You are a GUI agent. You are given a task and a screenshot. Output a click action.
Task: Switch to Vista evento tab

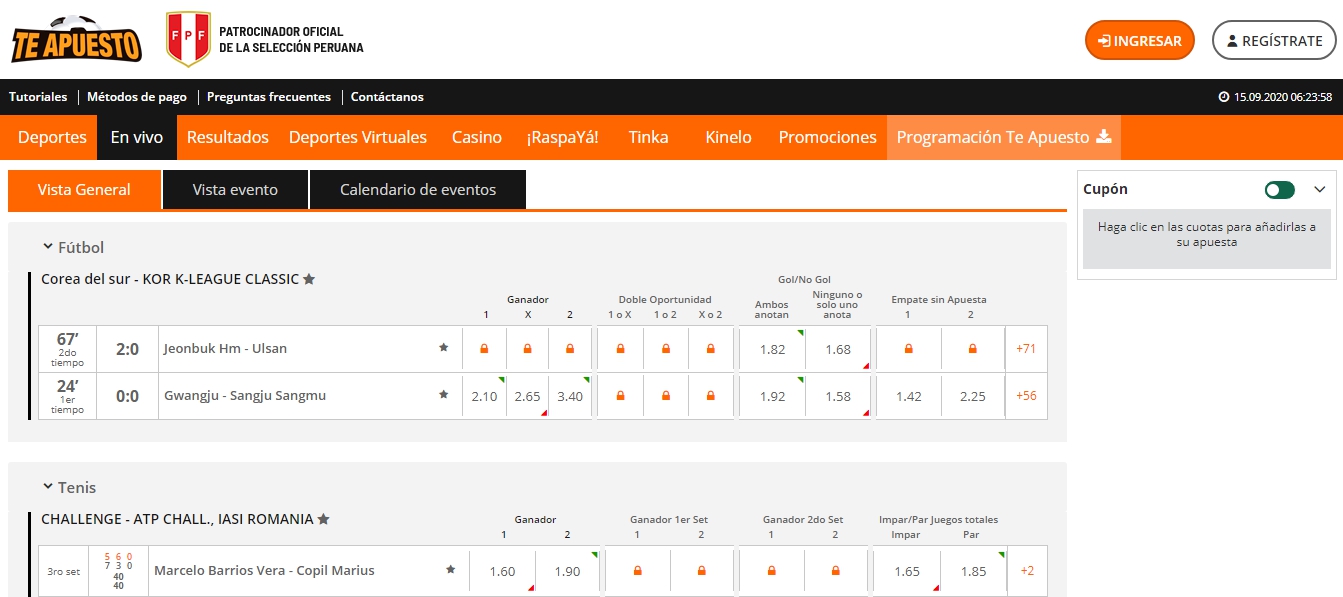[x=235, y=190]
